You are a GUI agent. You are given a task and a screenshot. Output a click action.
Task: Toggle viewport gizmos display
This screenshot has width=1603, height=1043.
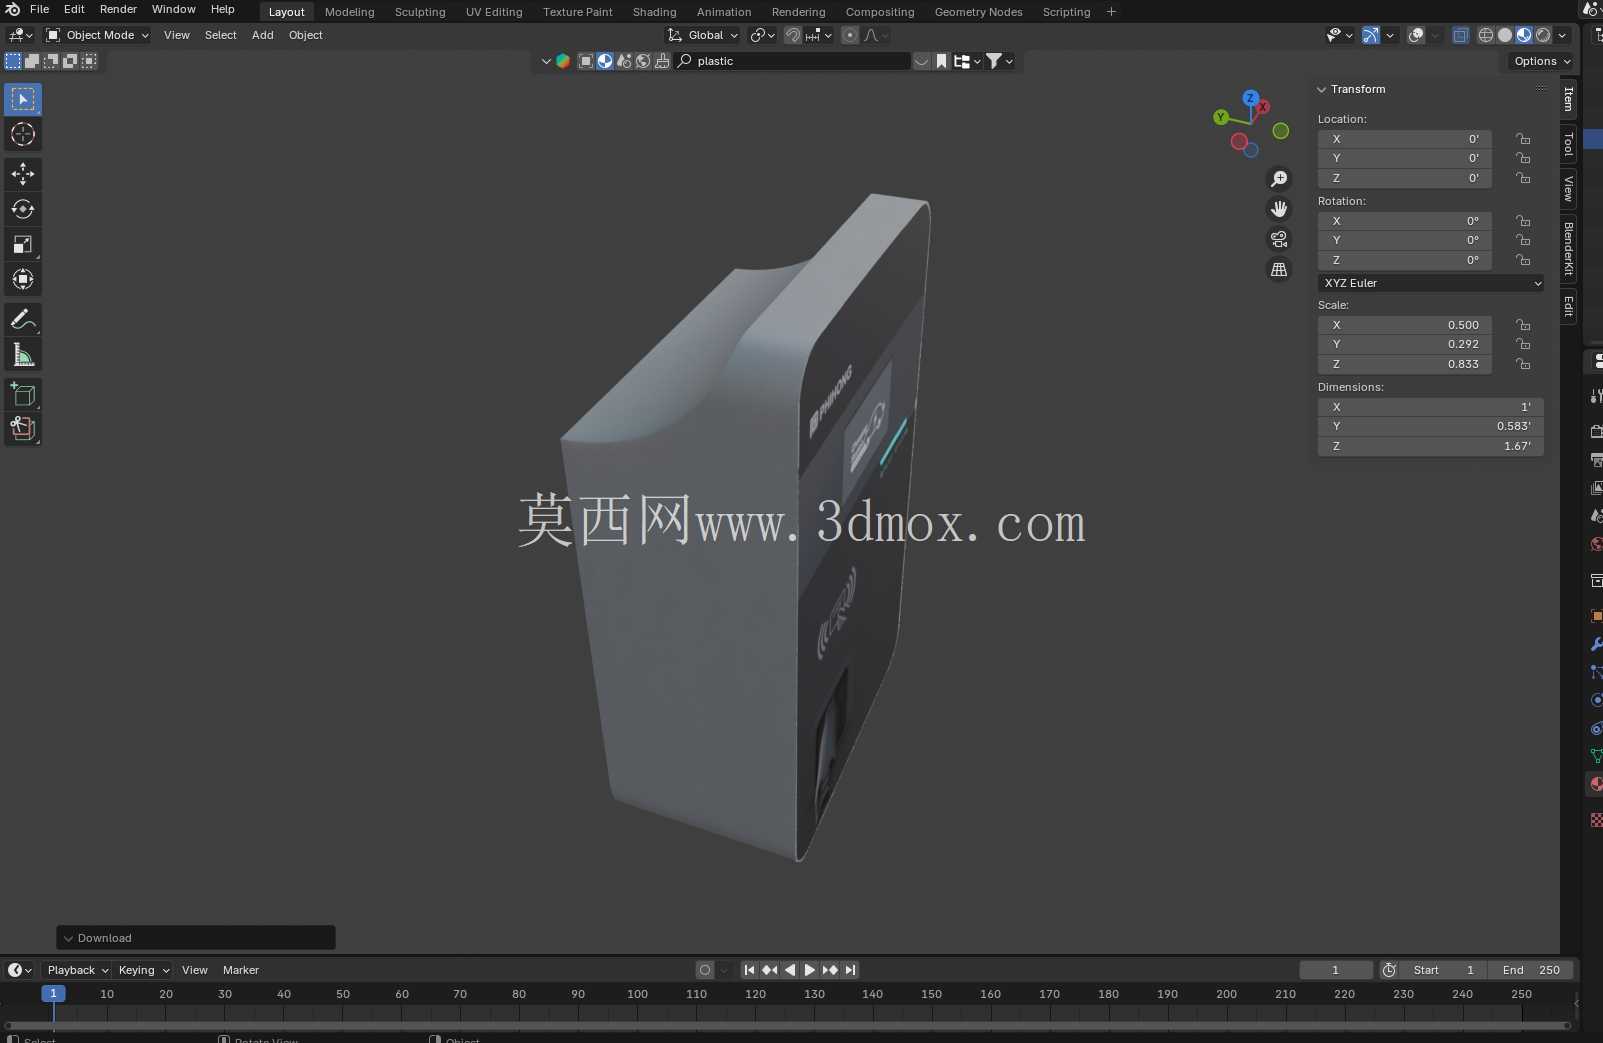(1371, 35)
